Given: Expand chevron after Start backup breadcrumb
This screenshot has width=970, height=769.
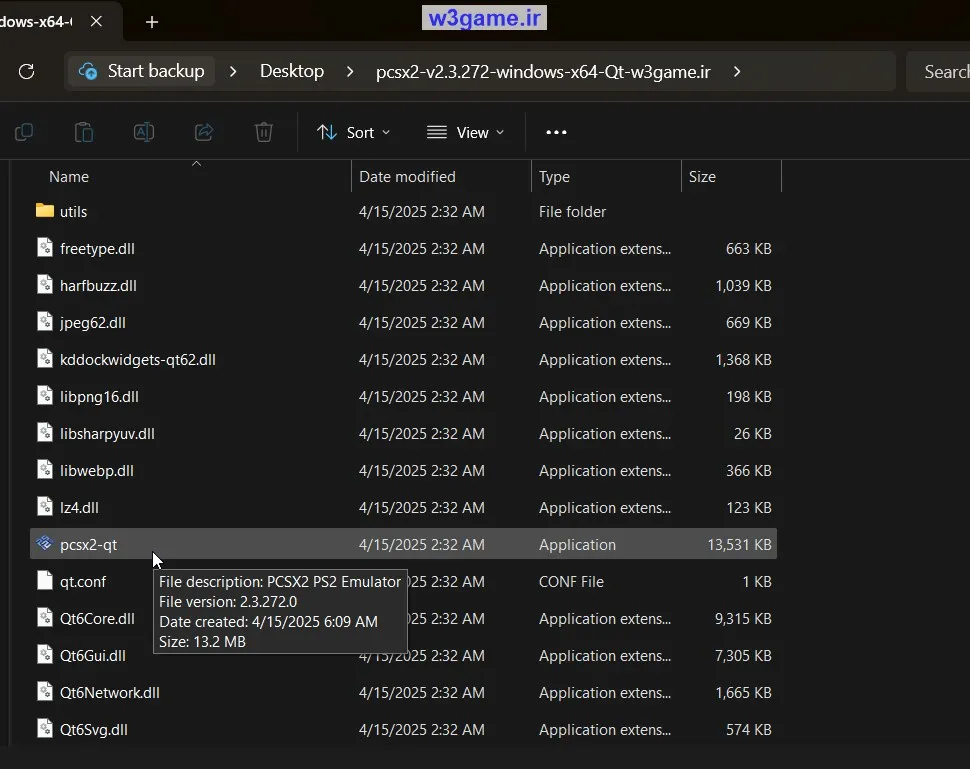Looking at the screenshot, I should (233, 72).
